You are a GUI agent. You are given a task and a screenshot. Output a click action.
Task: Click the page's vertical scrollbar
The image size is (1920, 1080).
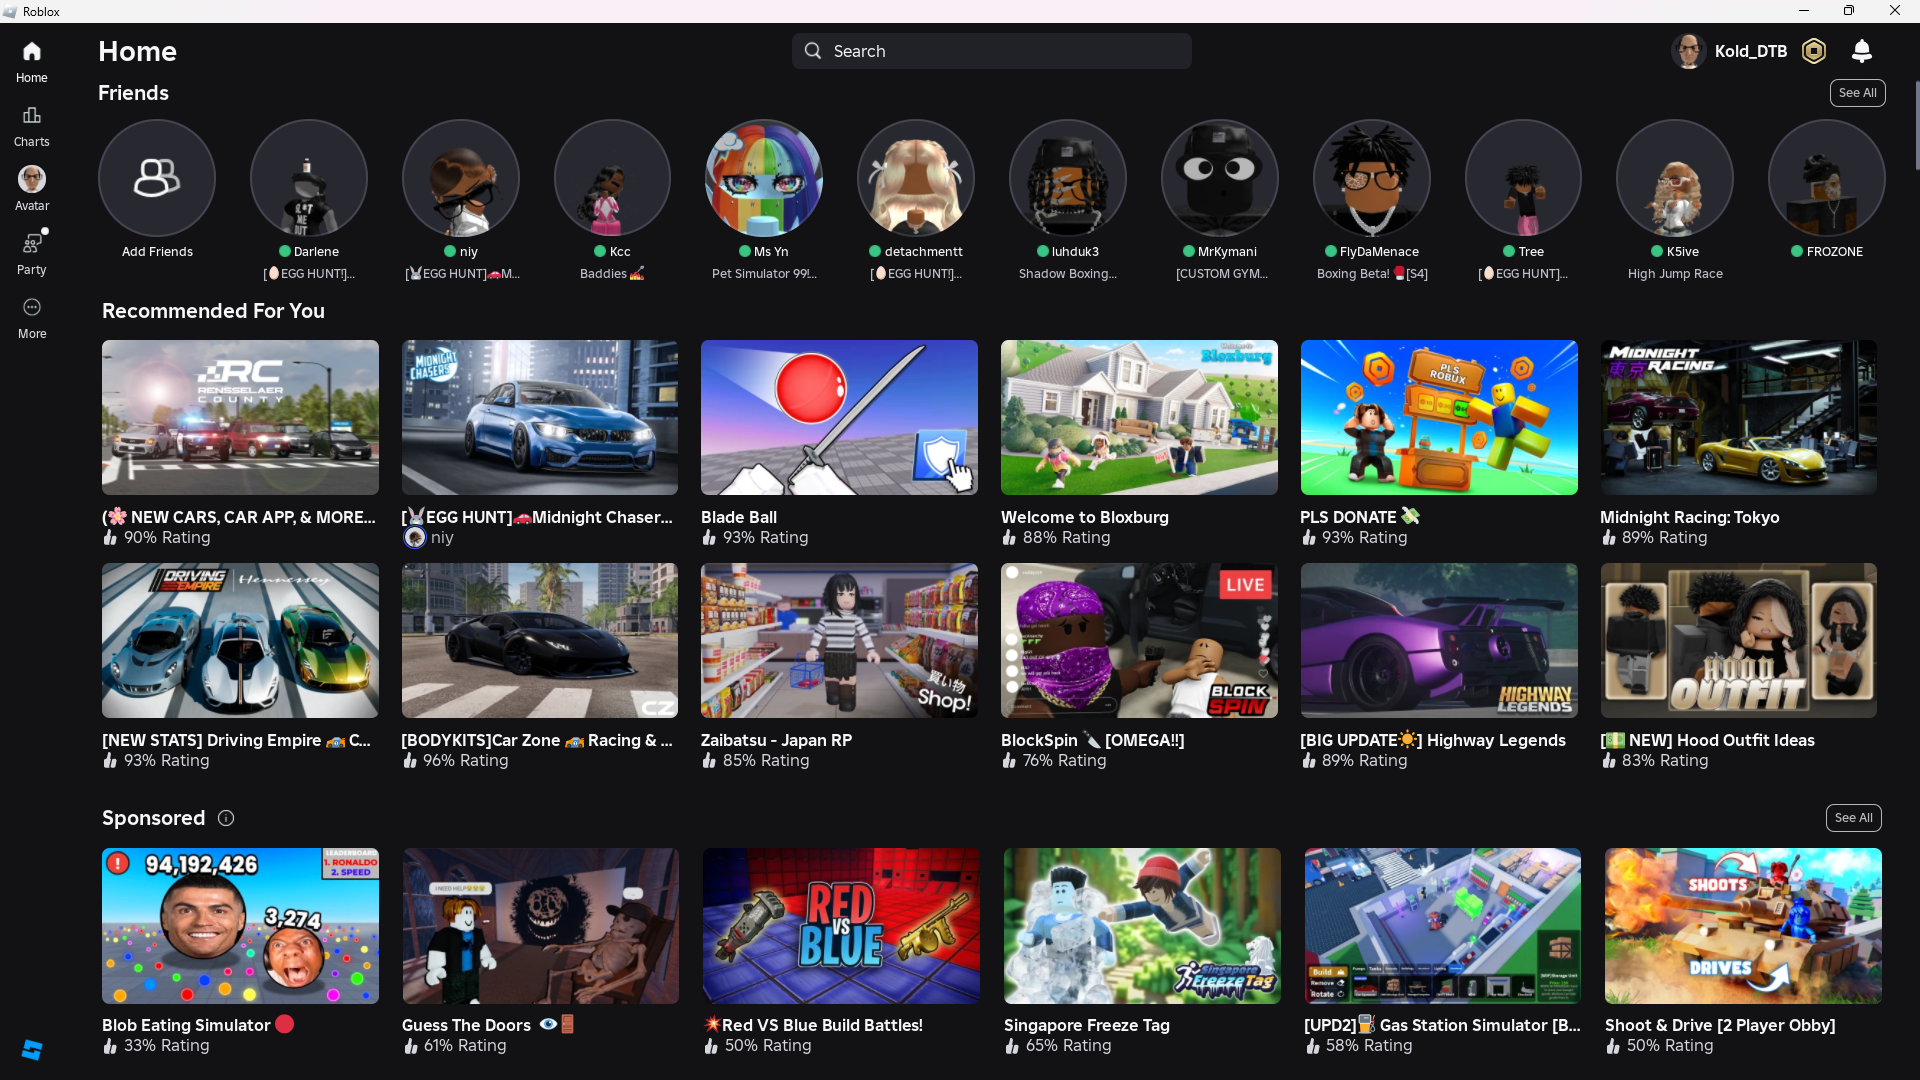(x=1916, y=125)
